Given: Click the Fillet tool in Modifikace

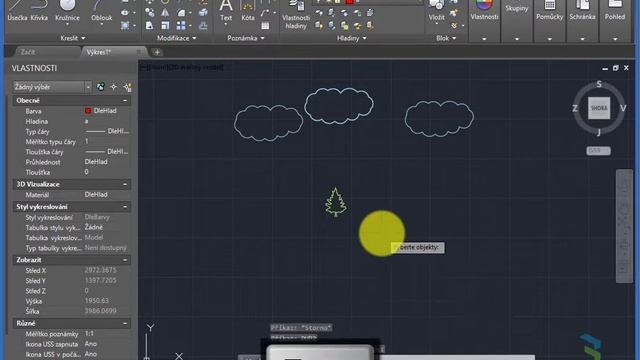Looking at the screenshot, I should 181,13.
